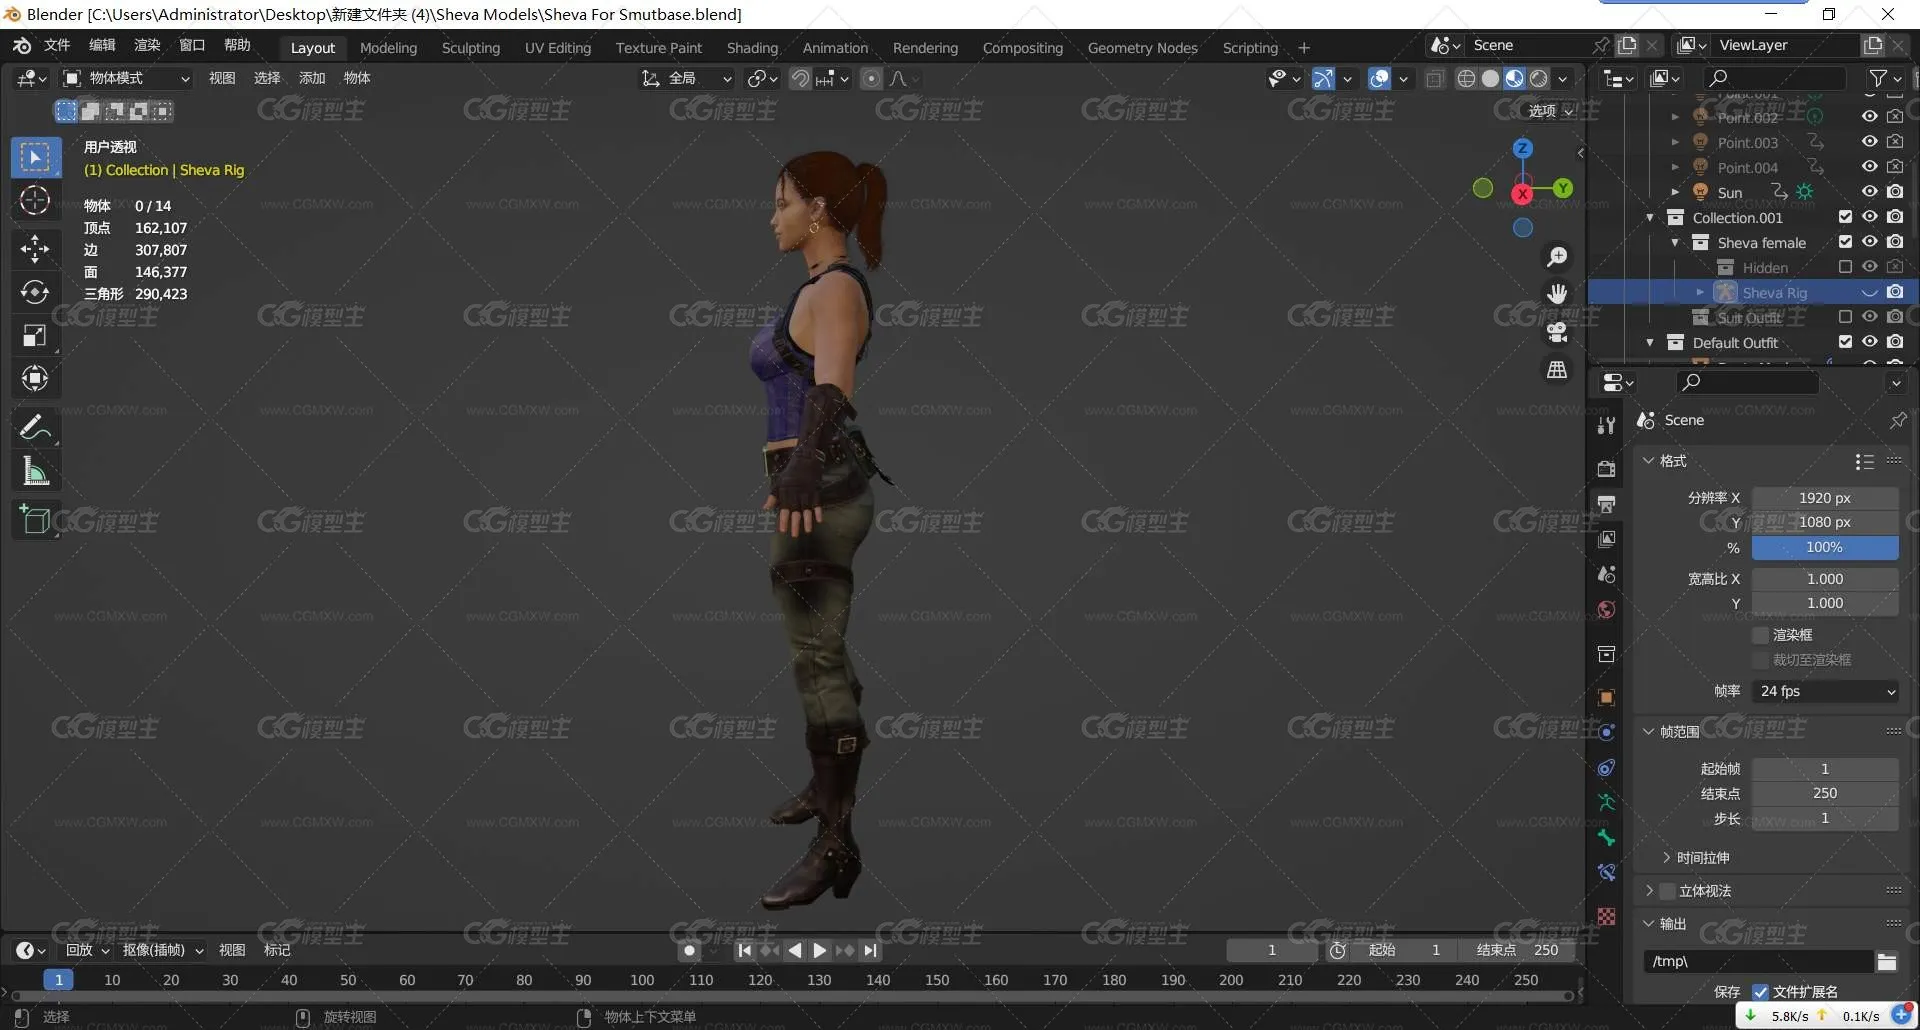Expand the 时间拉伸 subpanel

point(1666,858)
